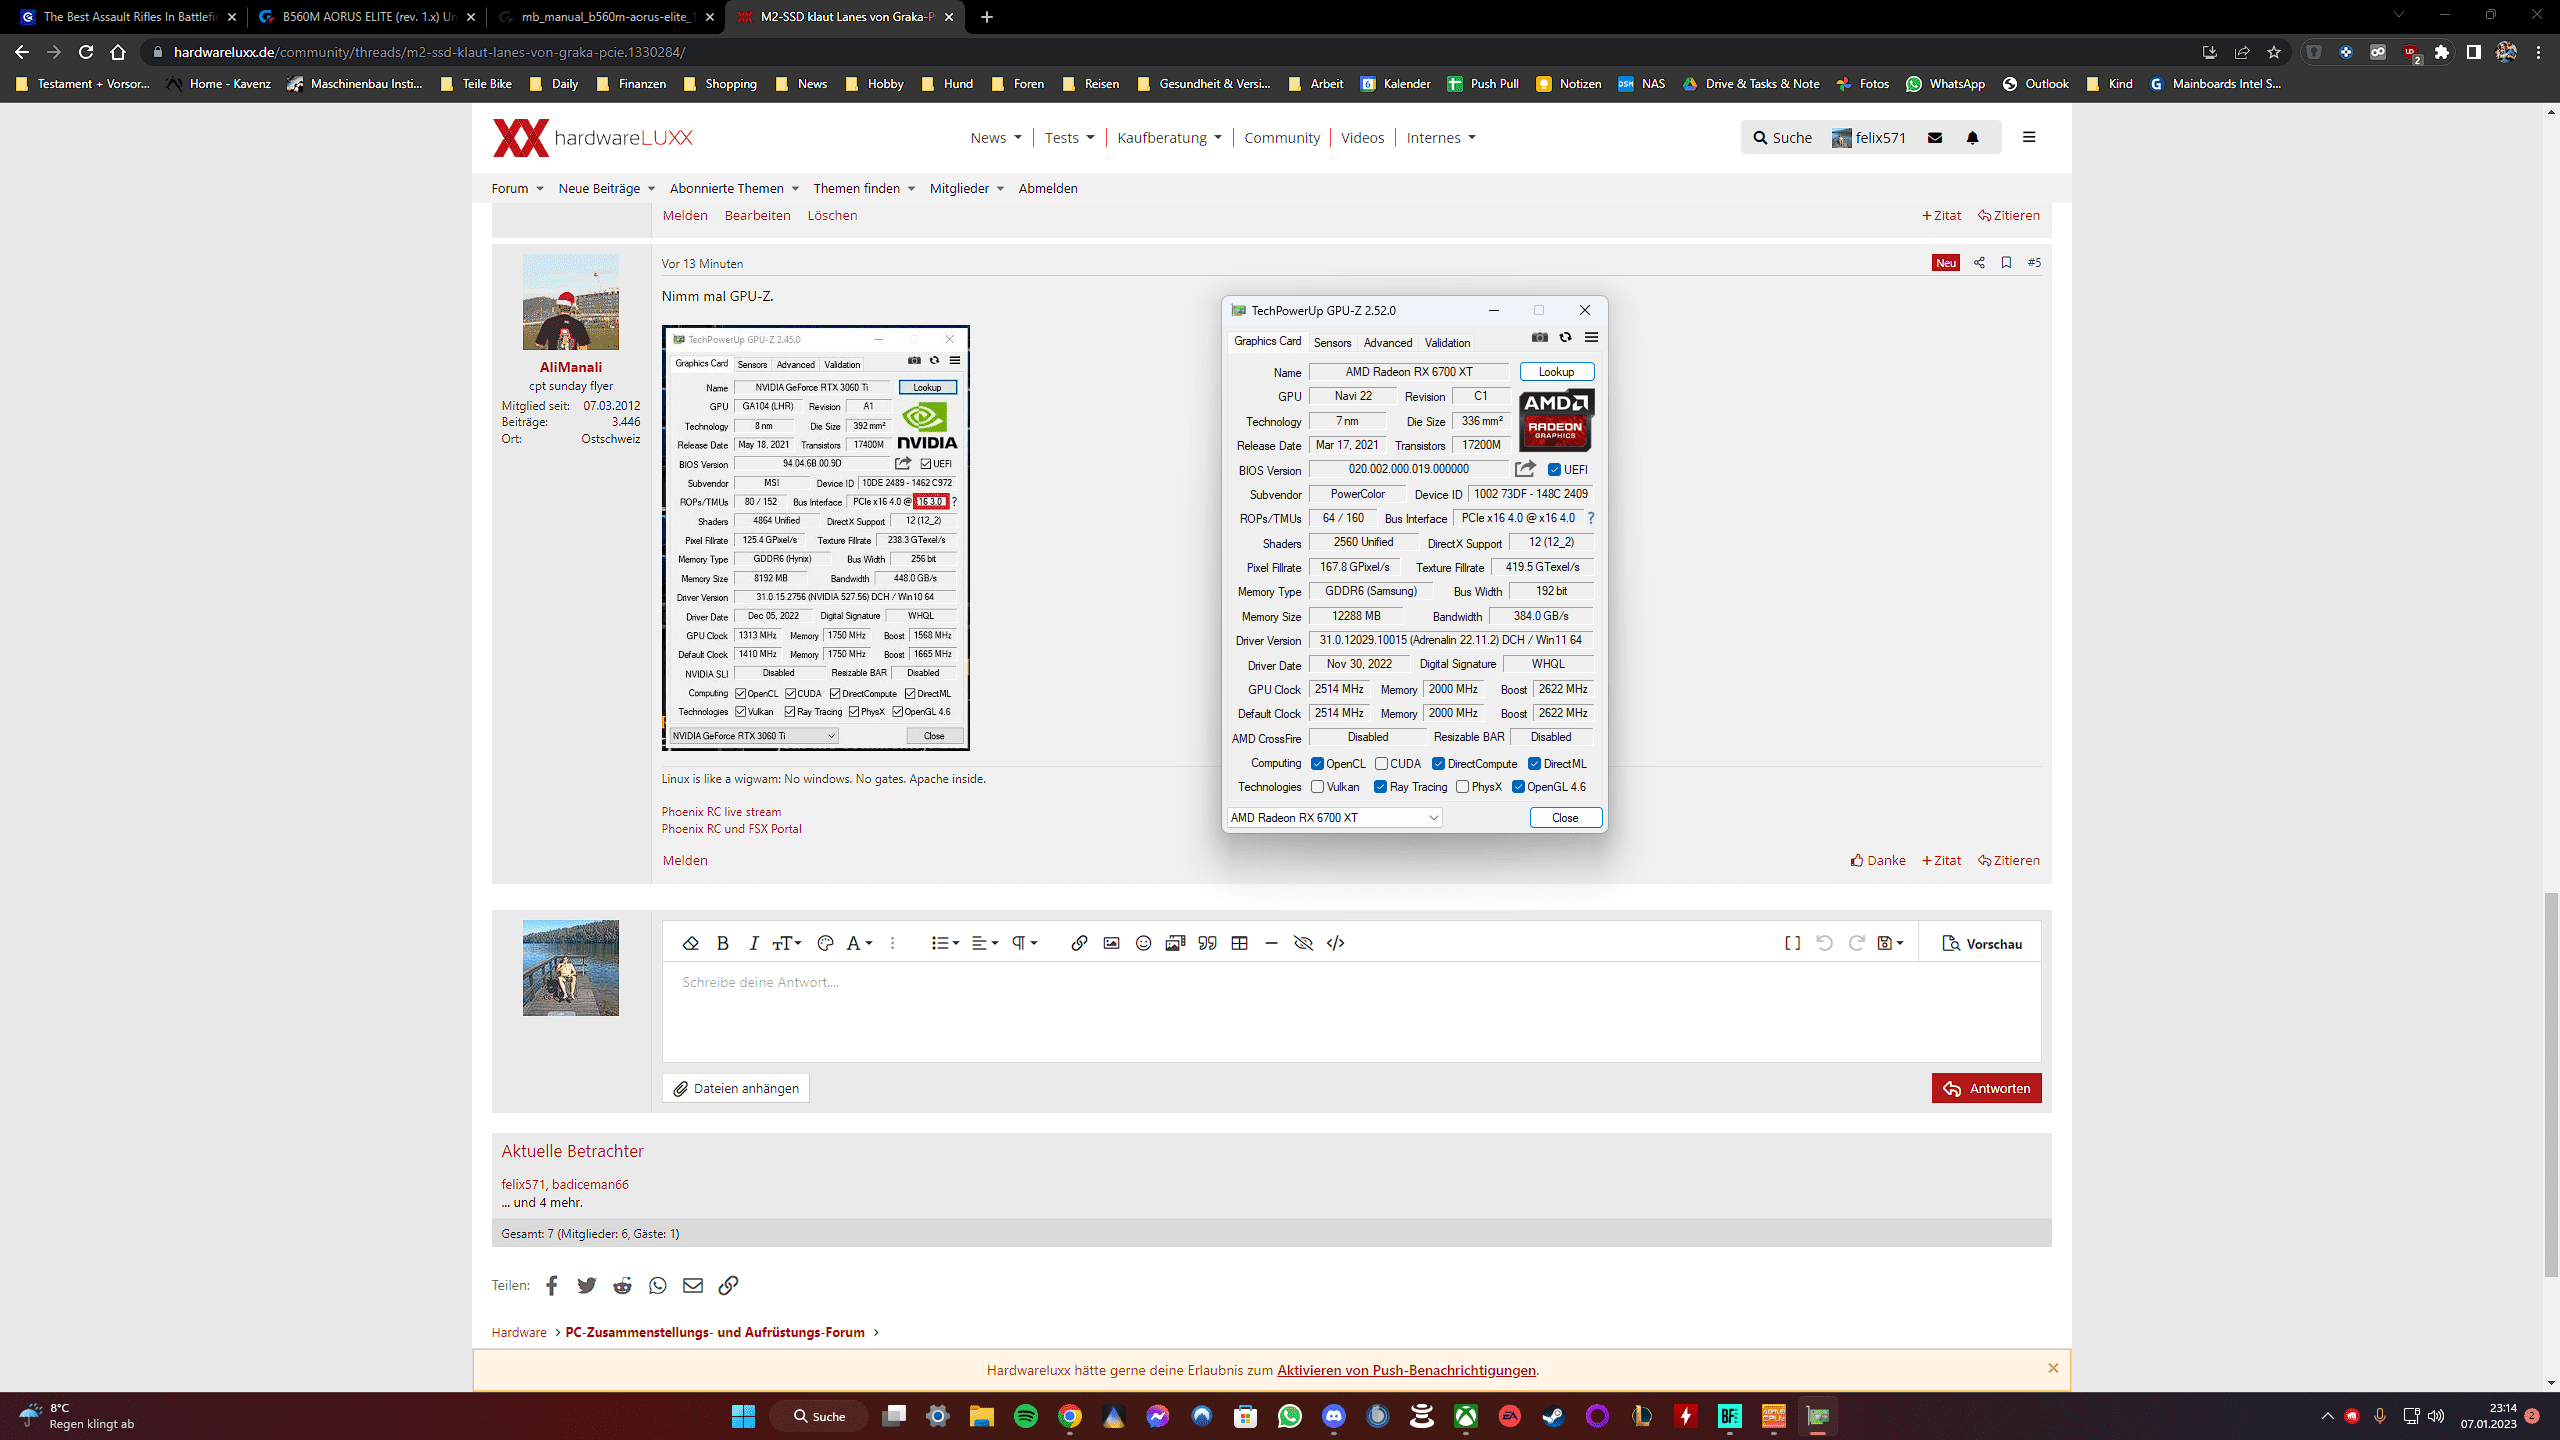Share thread on Facebook icon
Viewport: 2560px width, 1440px height.
point(551,1285)
